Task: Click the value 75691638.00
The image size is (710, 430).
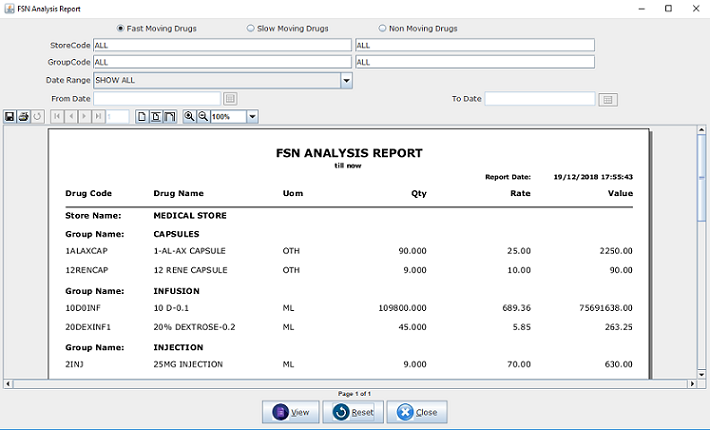Action: 606,308
